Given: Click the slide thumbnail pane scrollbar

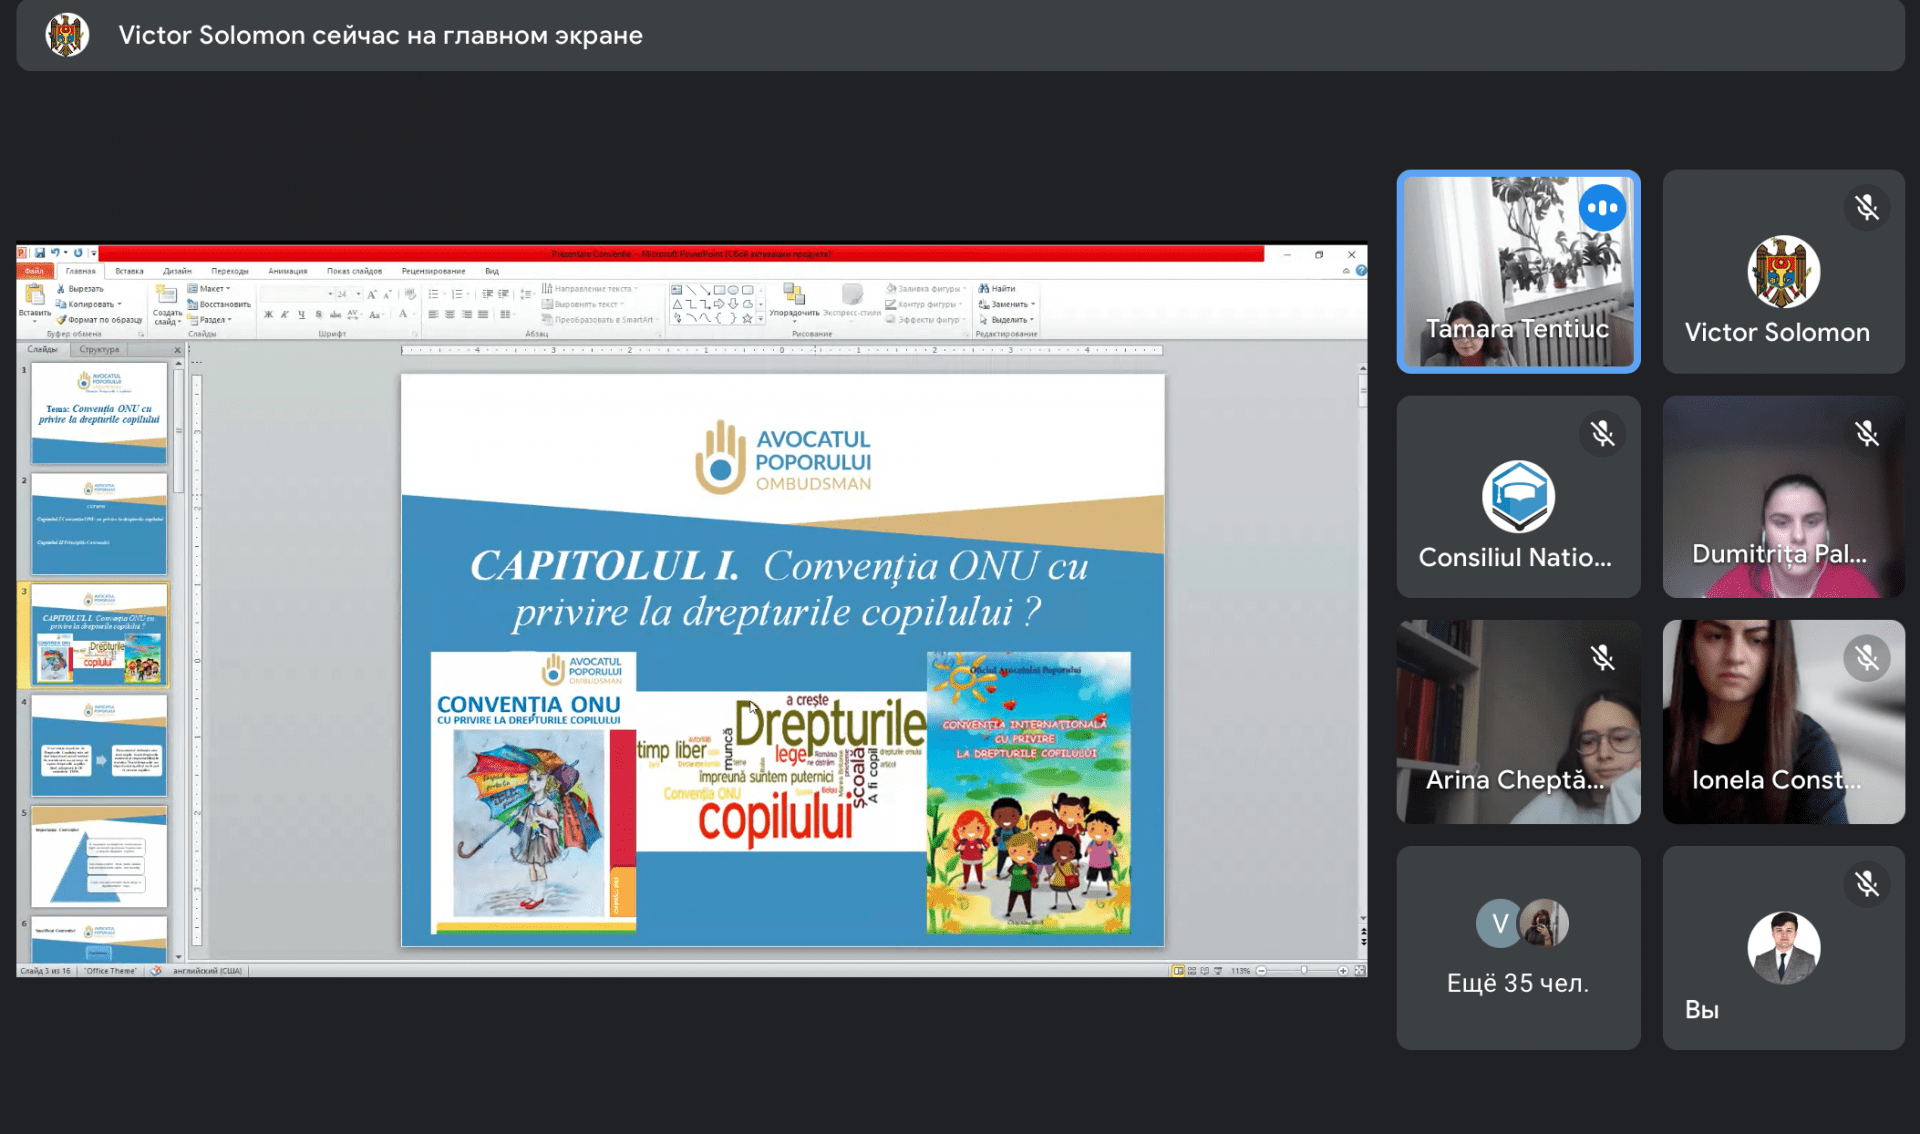Looking at the screenshot, I should (178, 430).
